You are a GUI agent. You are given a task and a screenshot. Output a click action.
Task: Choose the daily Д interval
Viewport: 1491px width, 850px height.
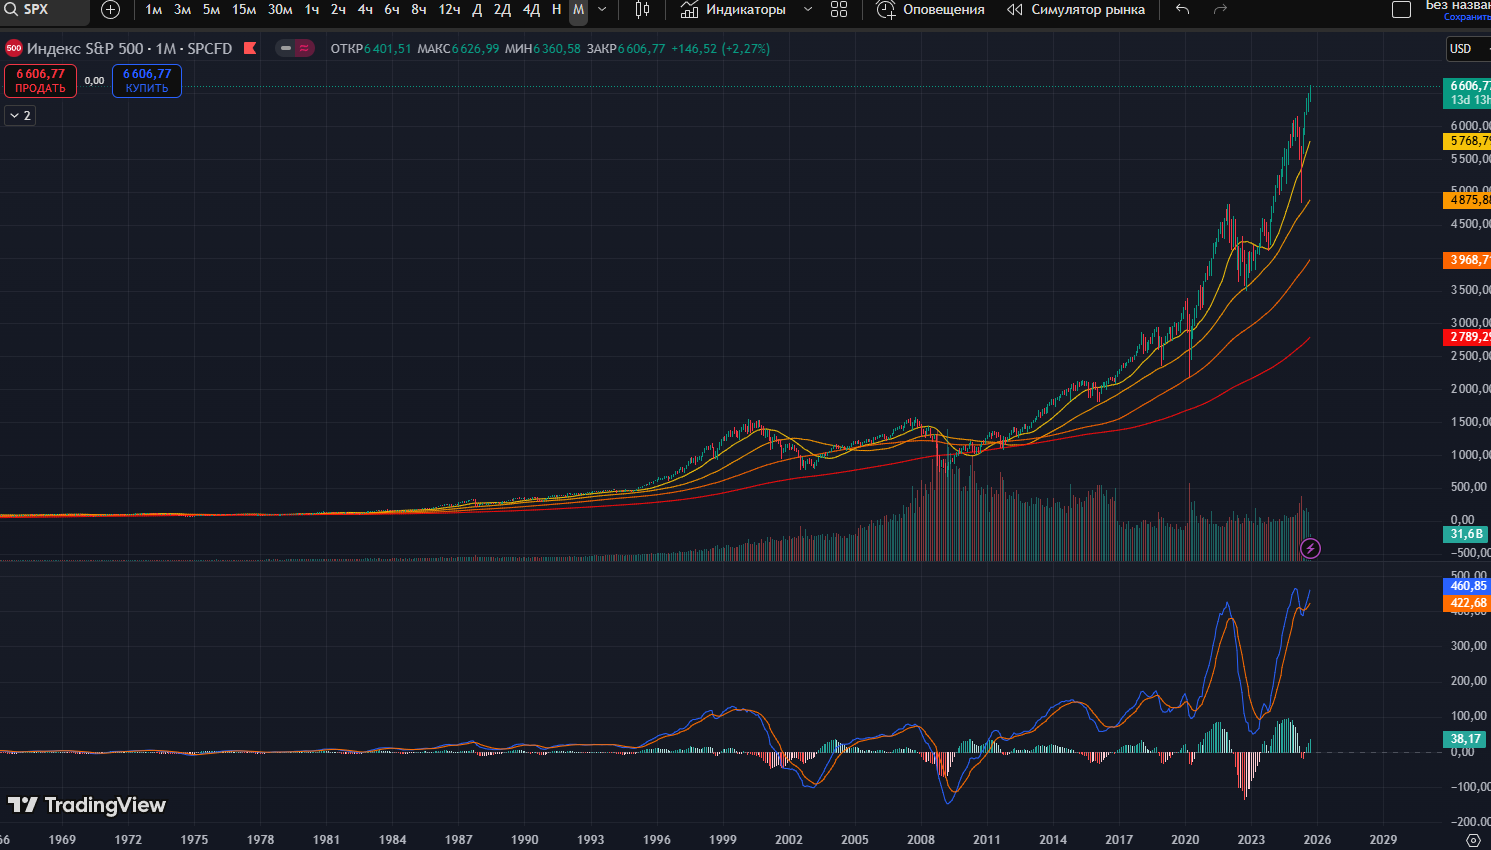(477, 10)
